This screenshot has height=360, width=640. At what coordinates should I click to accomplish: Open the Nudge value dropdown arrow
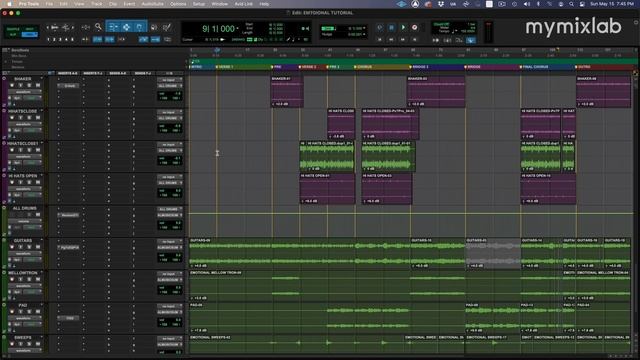[364, 34]
